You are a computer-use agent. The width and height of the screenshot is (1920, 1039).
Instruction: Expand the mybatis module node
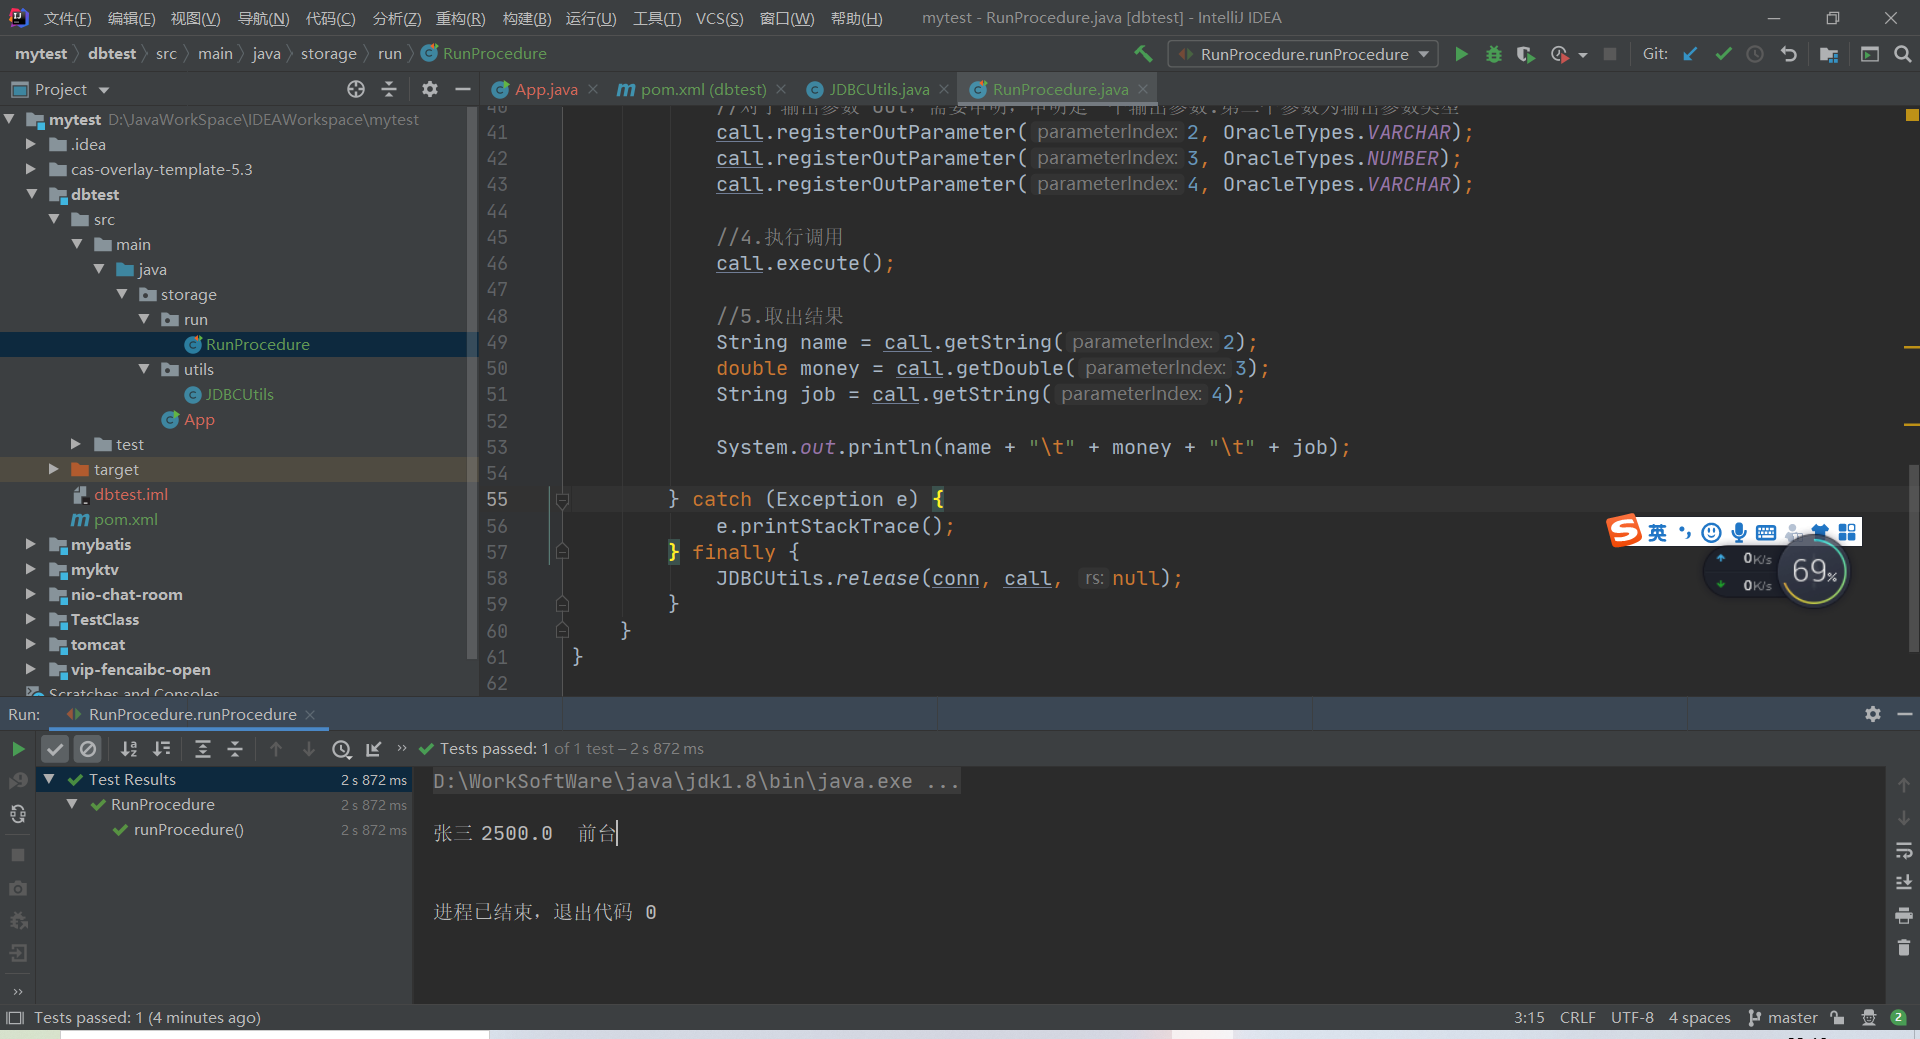click(30, 544)
